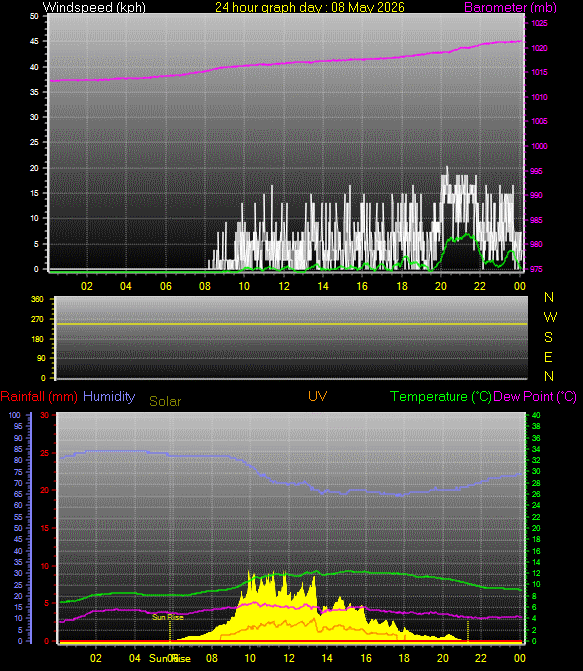
Task: Click the "20" hour label under the windspeed graph
Action: point(441,286)
